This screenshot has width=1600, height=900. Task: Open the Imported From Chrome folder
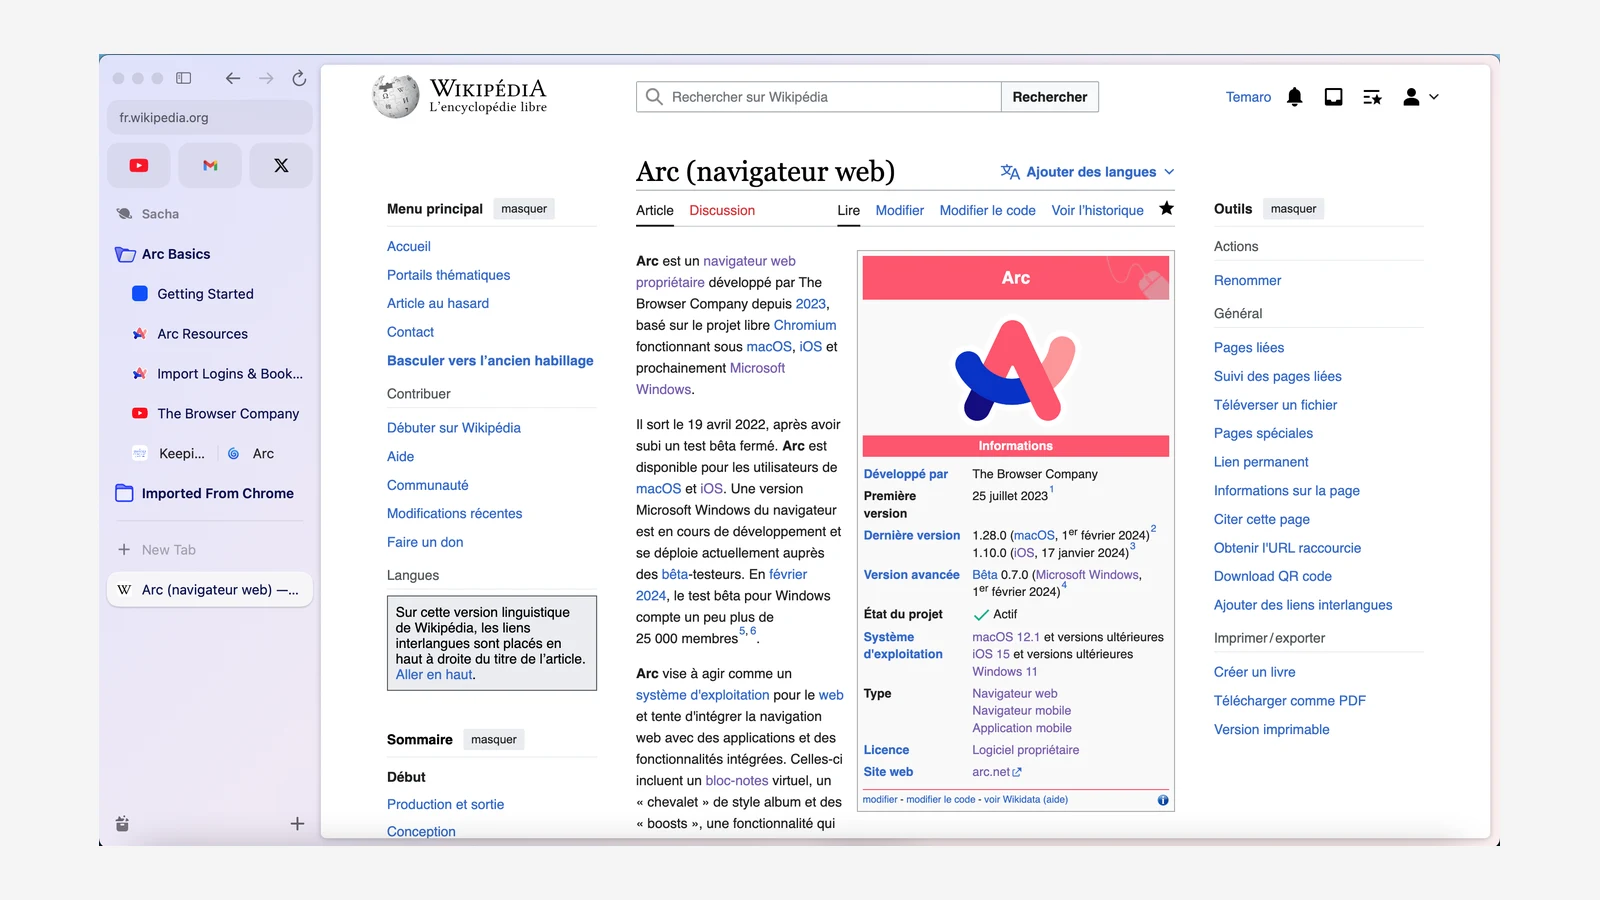click(205, 494)
